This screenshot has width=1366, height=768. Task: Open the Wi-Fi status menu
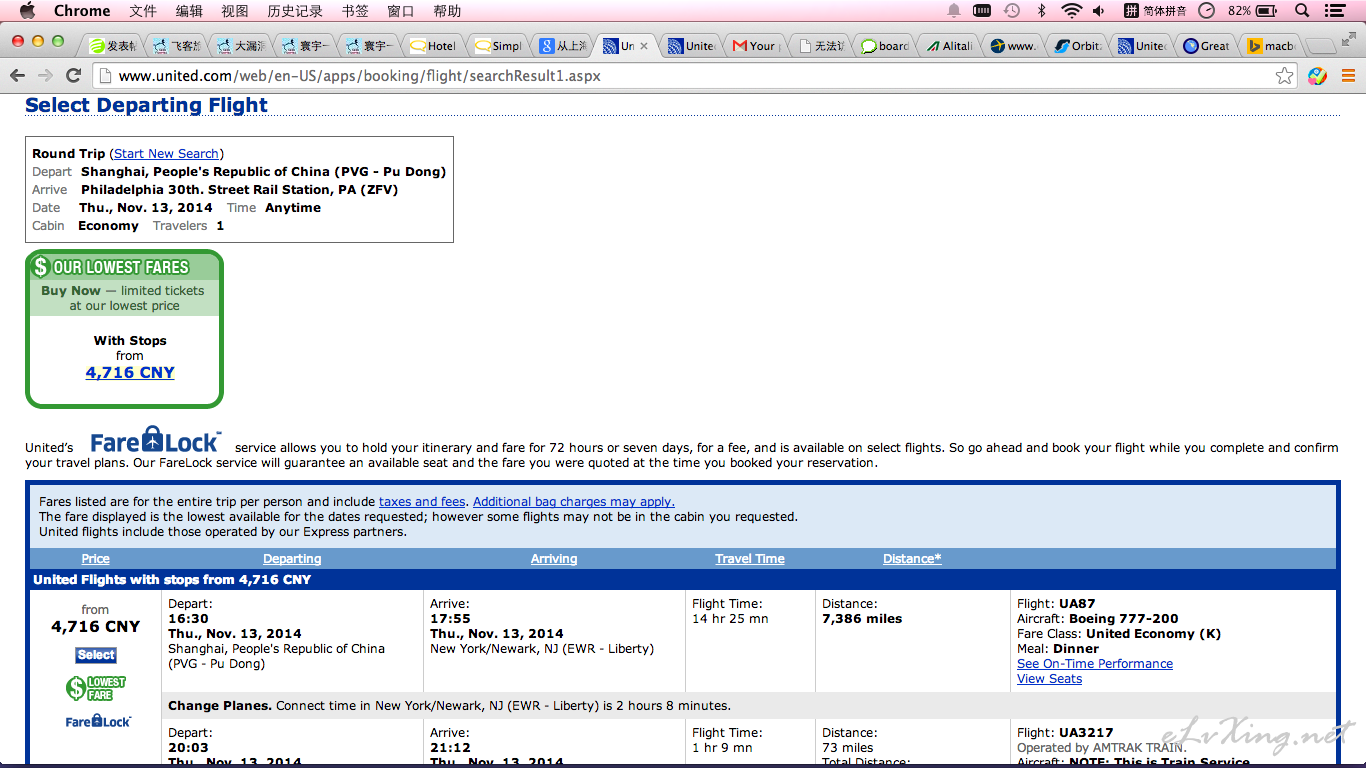pos(1071,11)
